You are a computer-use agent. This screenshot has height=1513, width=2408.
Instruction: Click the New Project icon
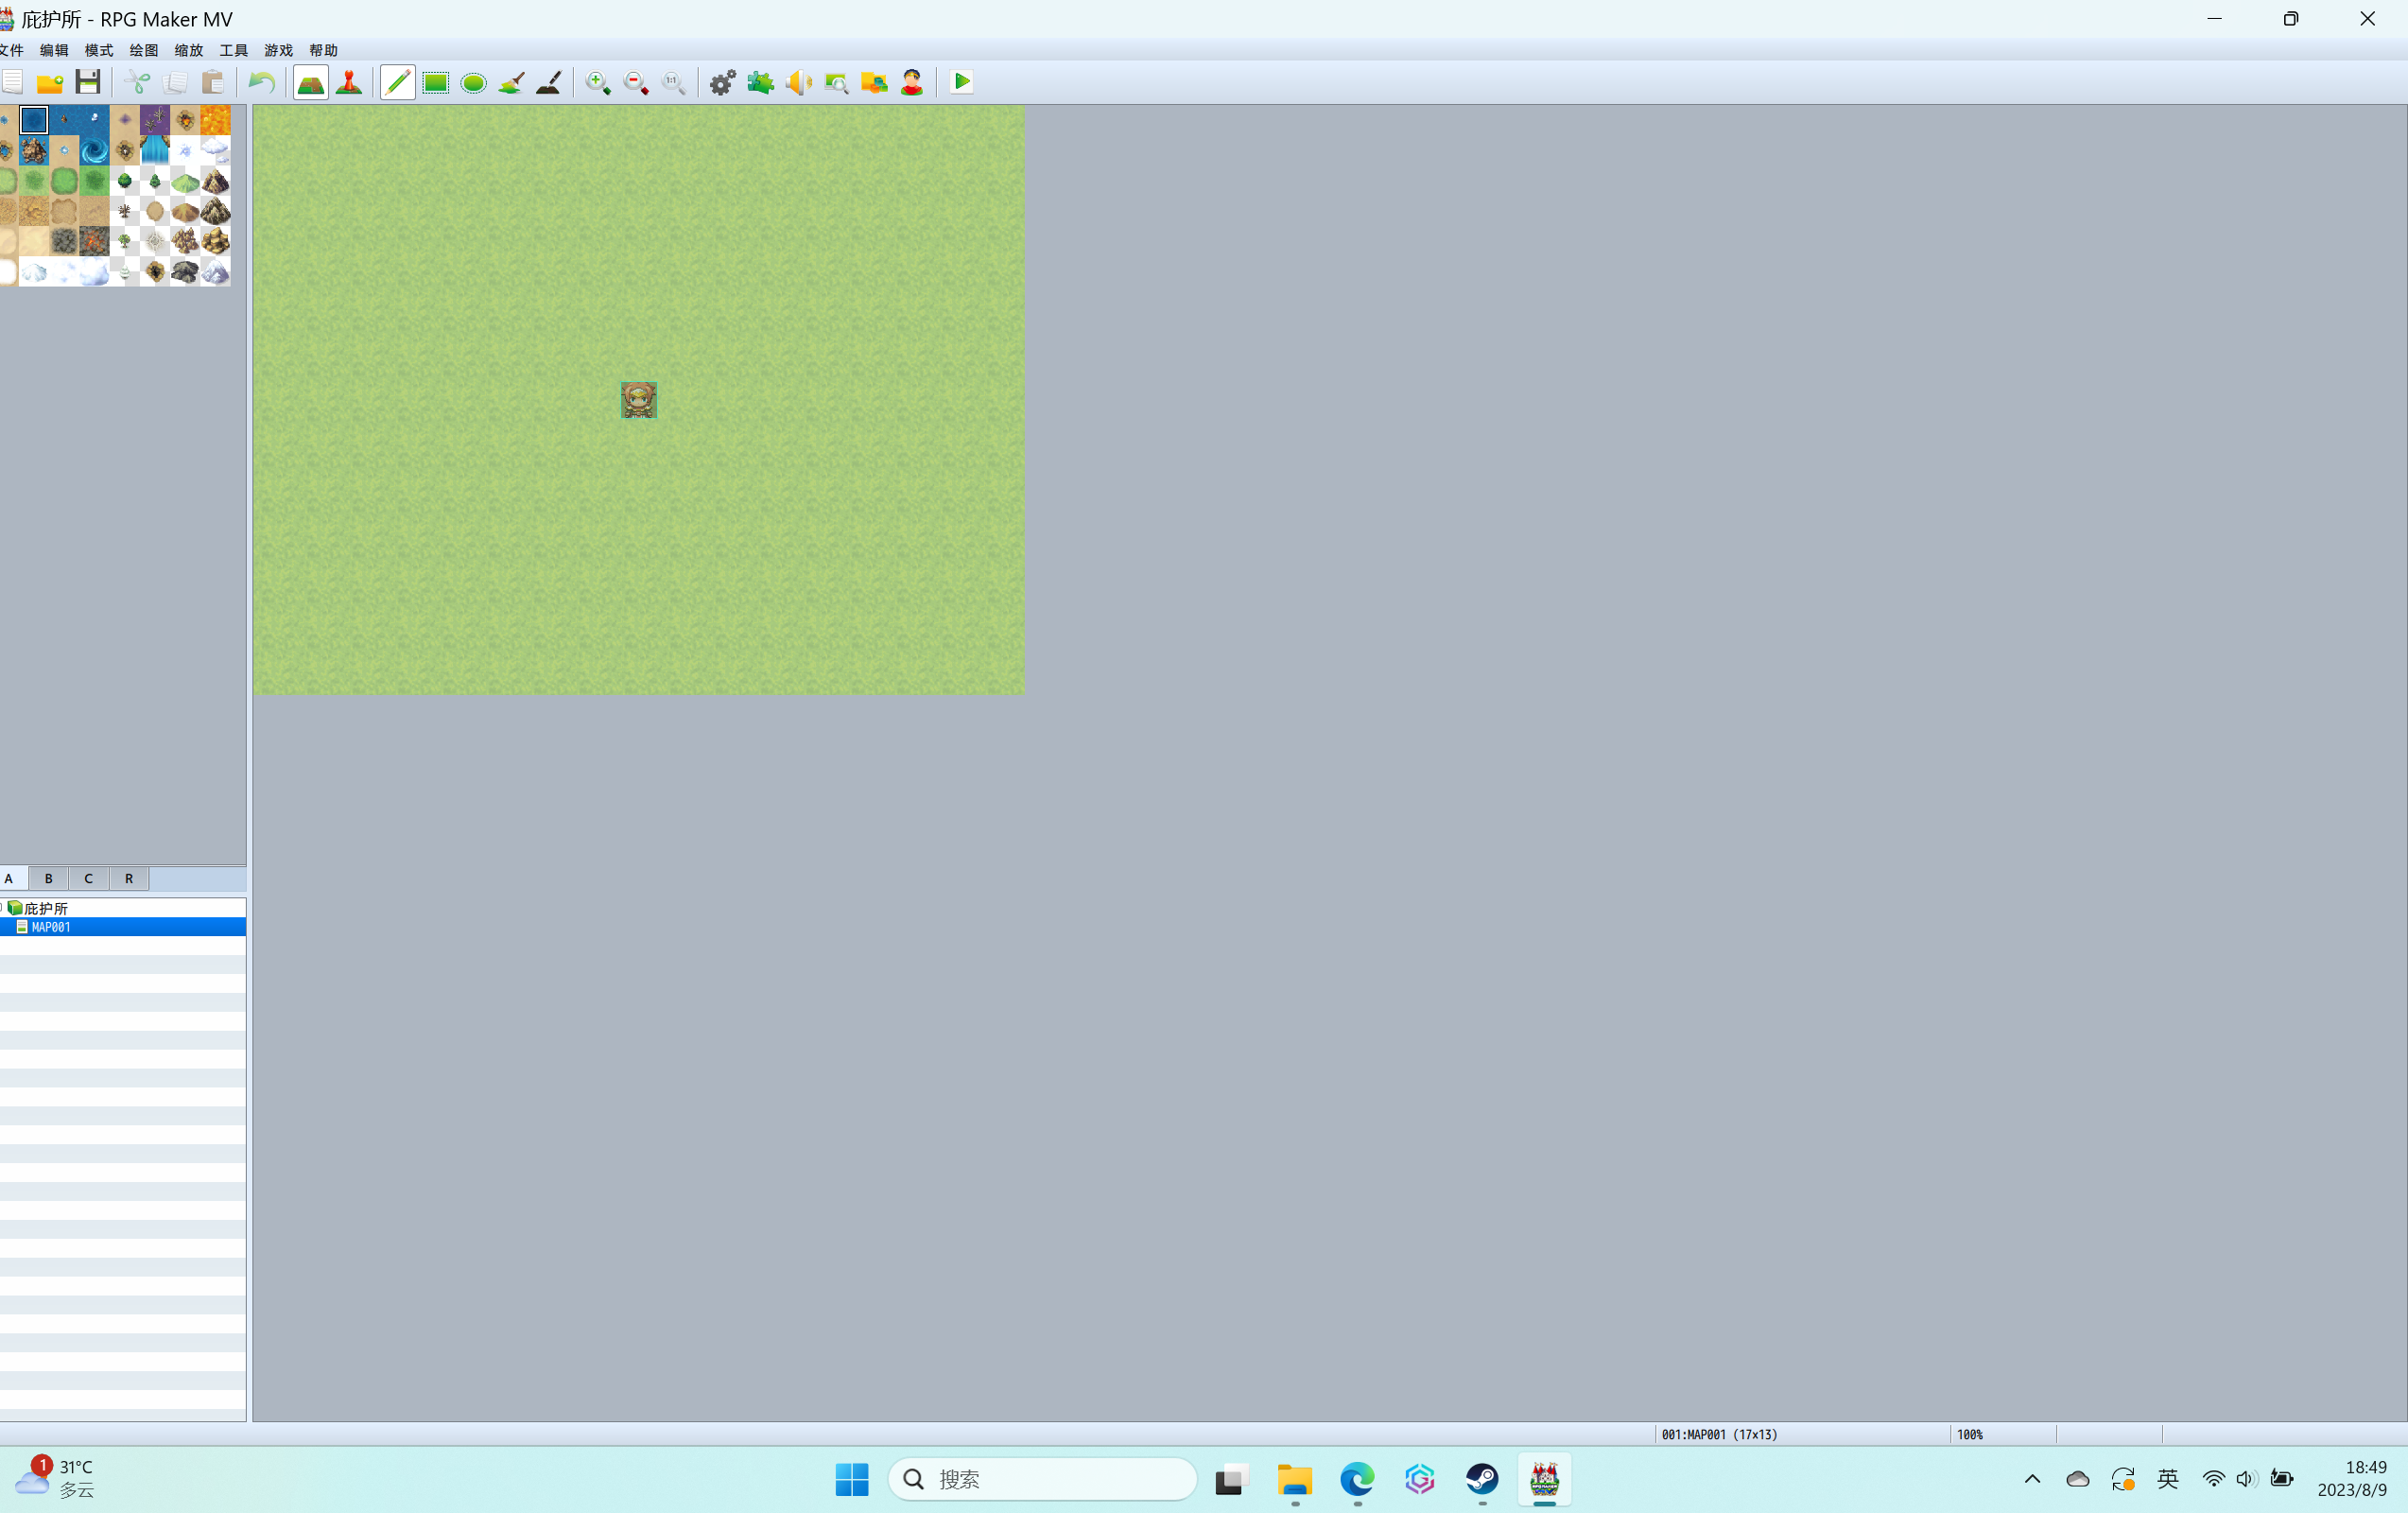pos(12,83)
